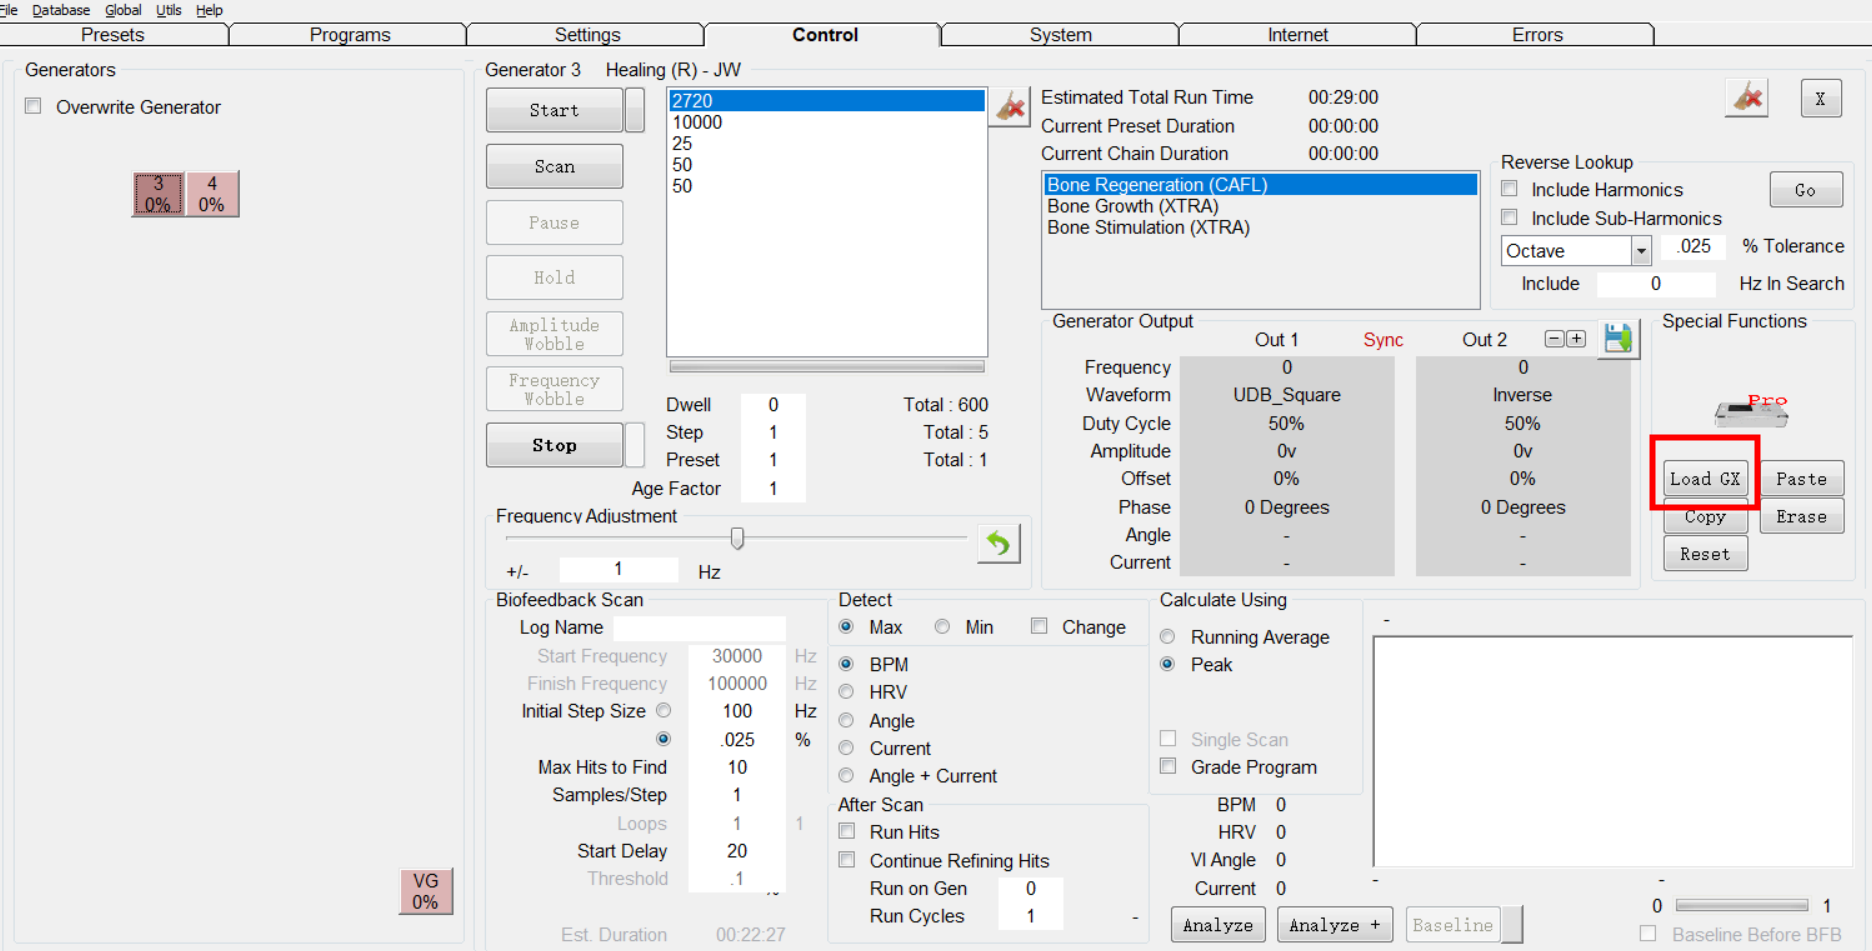This screenshot has height=951, width=1872.
Task: Enable the Overwrite Generator checkbox
Action: (x=34, y=107)
